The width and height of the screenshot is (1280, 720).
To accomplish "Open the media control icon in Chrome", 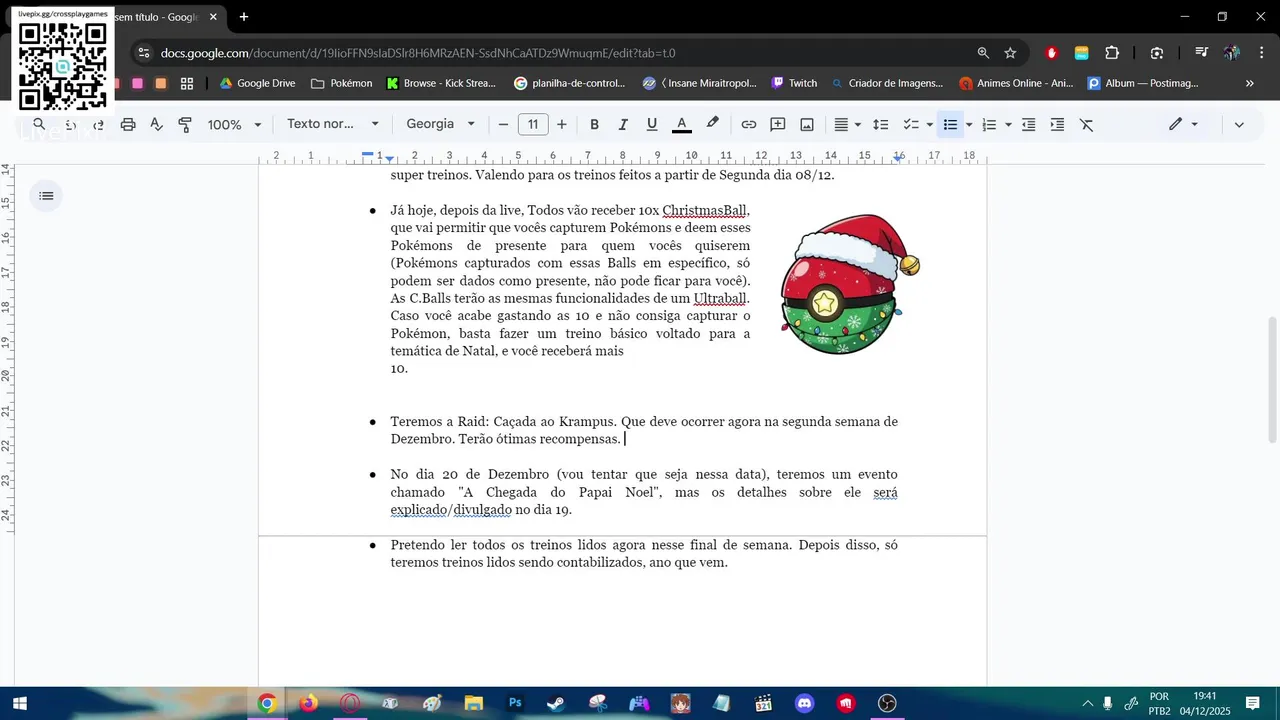I will pos(1202,53).
